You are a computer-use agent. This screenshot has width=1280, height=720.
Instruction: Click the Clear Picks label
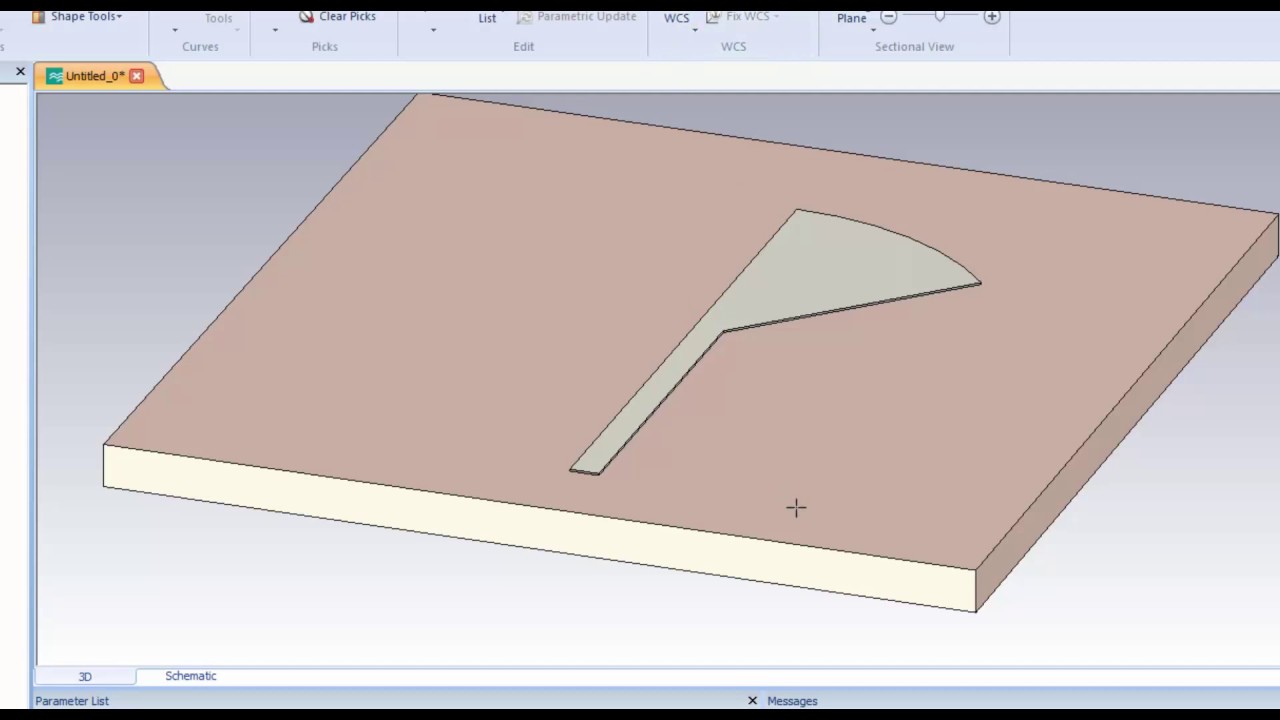click(x=347, y=17)
